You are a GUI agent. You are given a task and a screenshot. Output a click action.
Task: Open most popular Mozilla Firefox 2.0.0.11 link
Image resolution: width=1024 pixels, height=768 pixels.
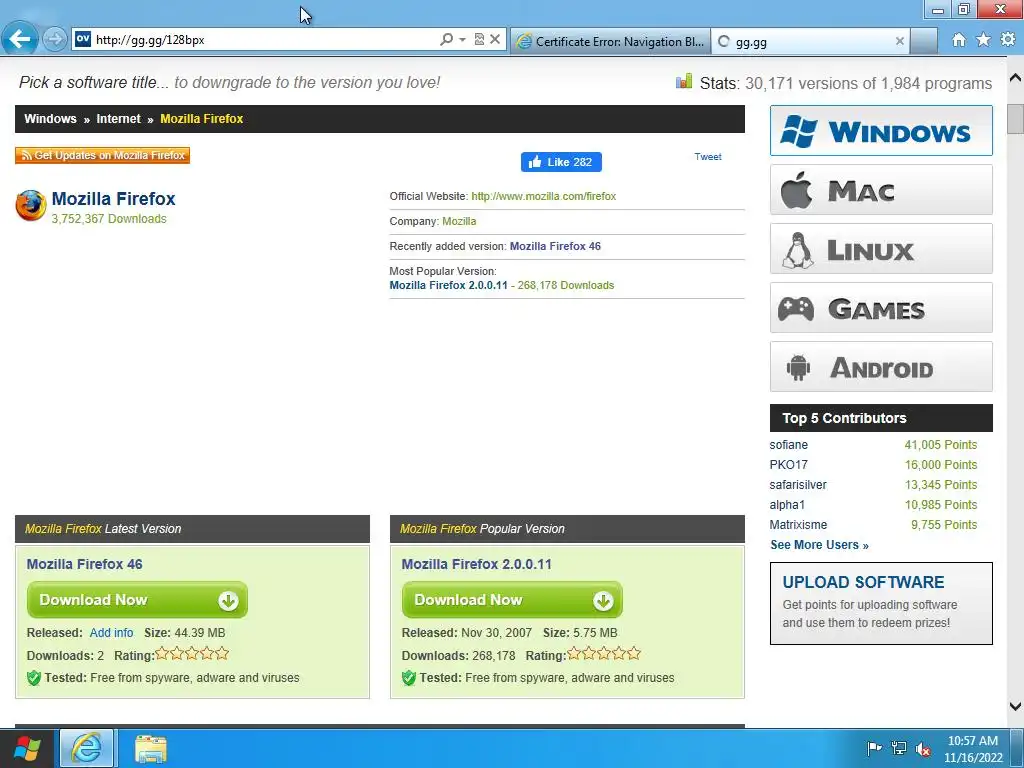448,285
